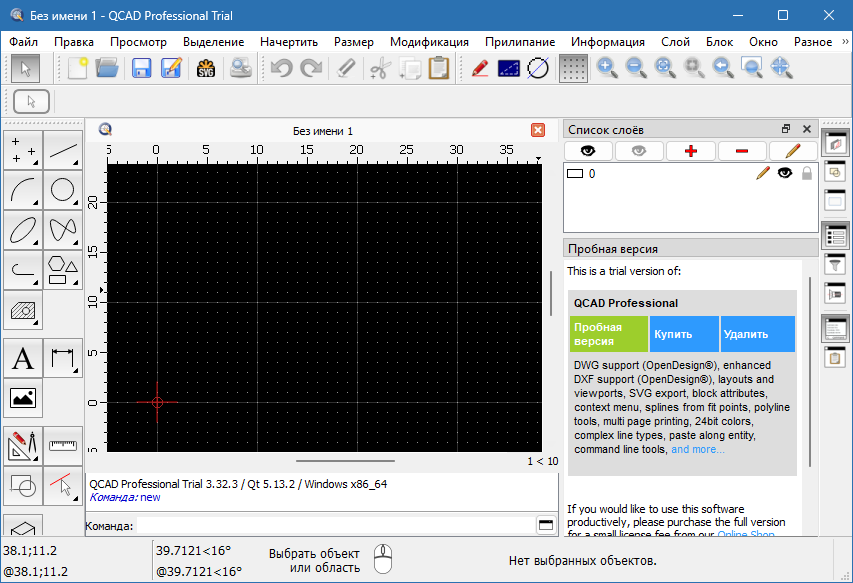Toggle draft mode red pencil icon

[480, 69]
